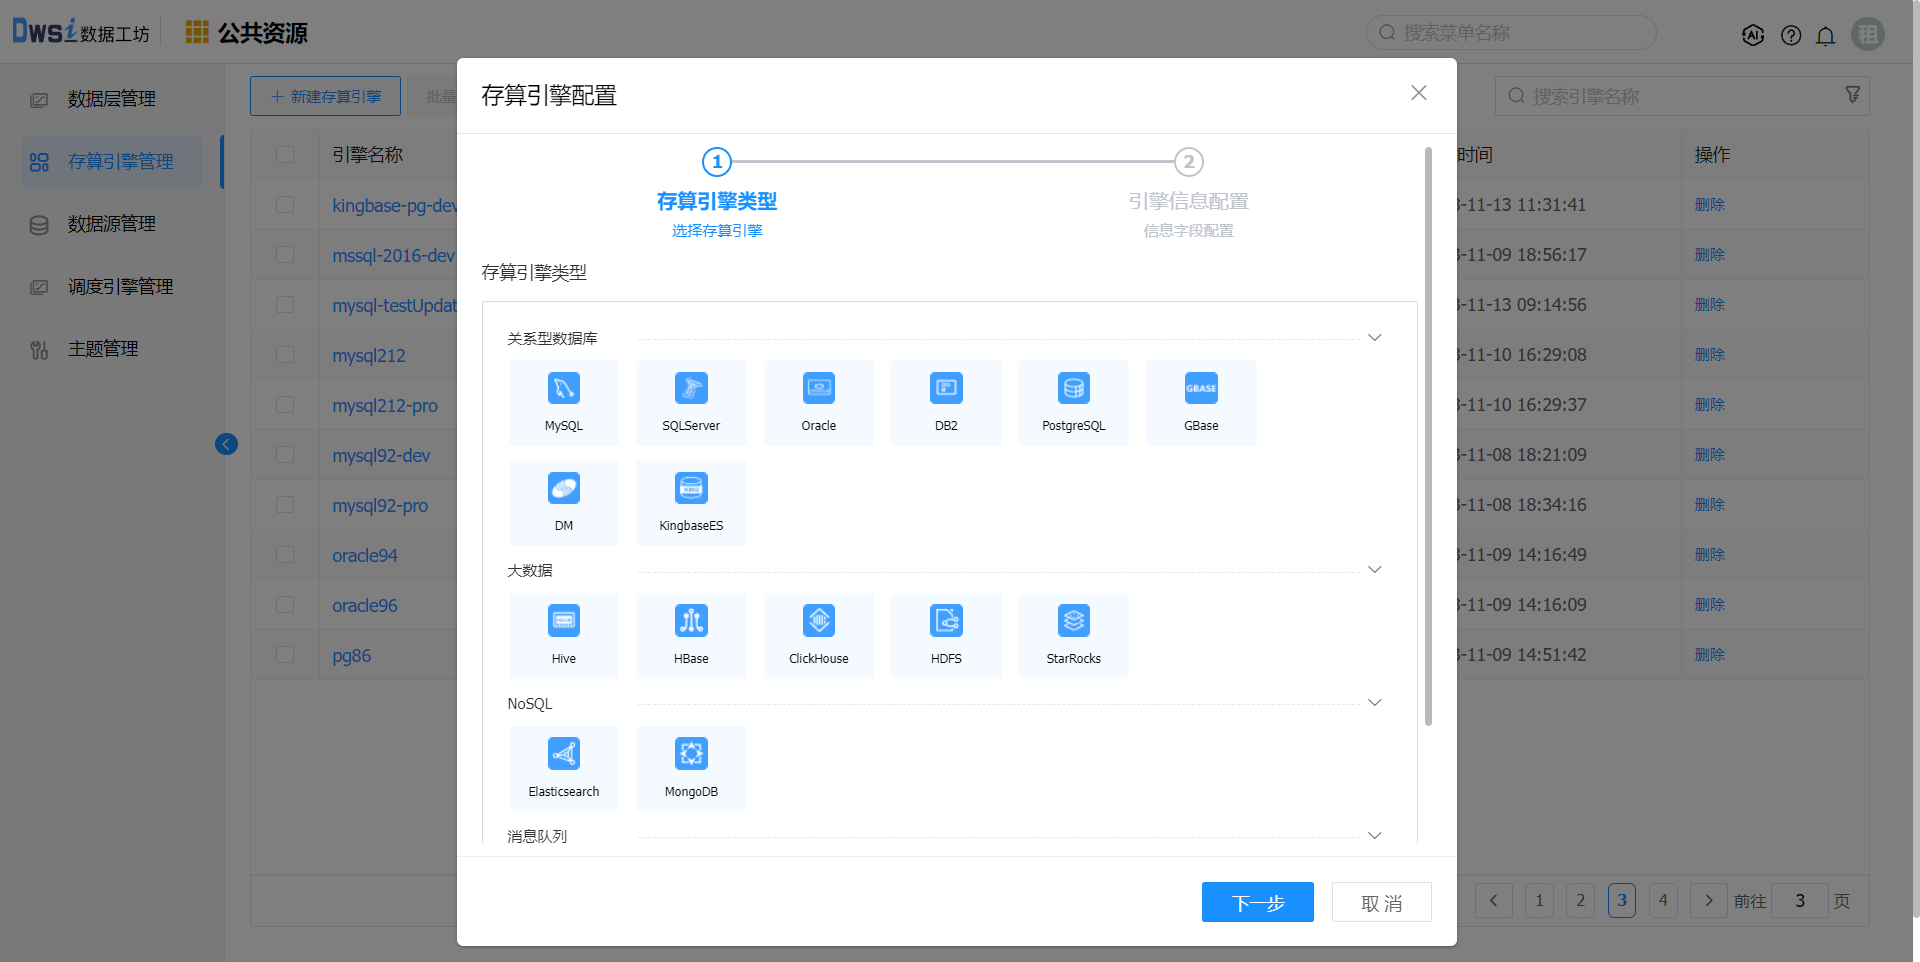Select the Elasticsearch engine icon
This screenshot has width=1920, height=962.
tap(563, 755)
